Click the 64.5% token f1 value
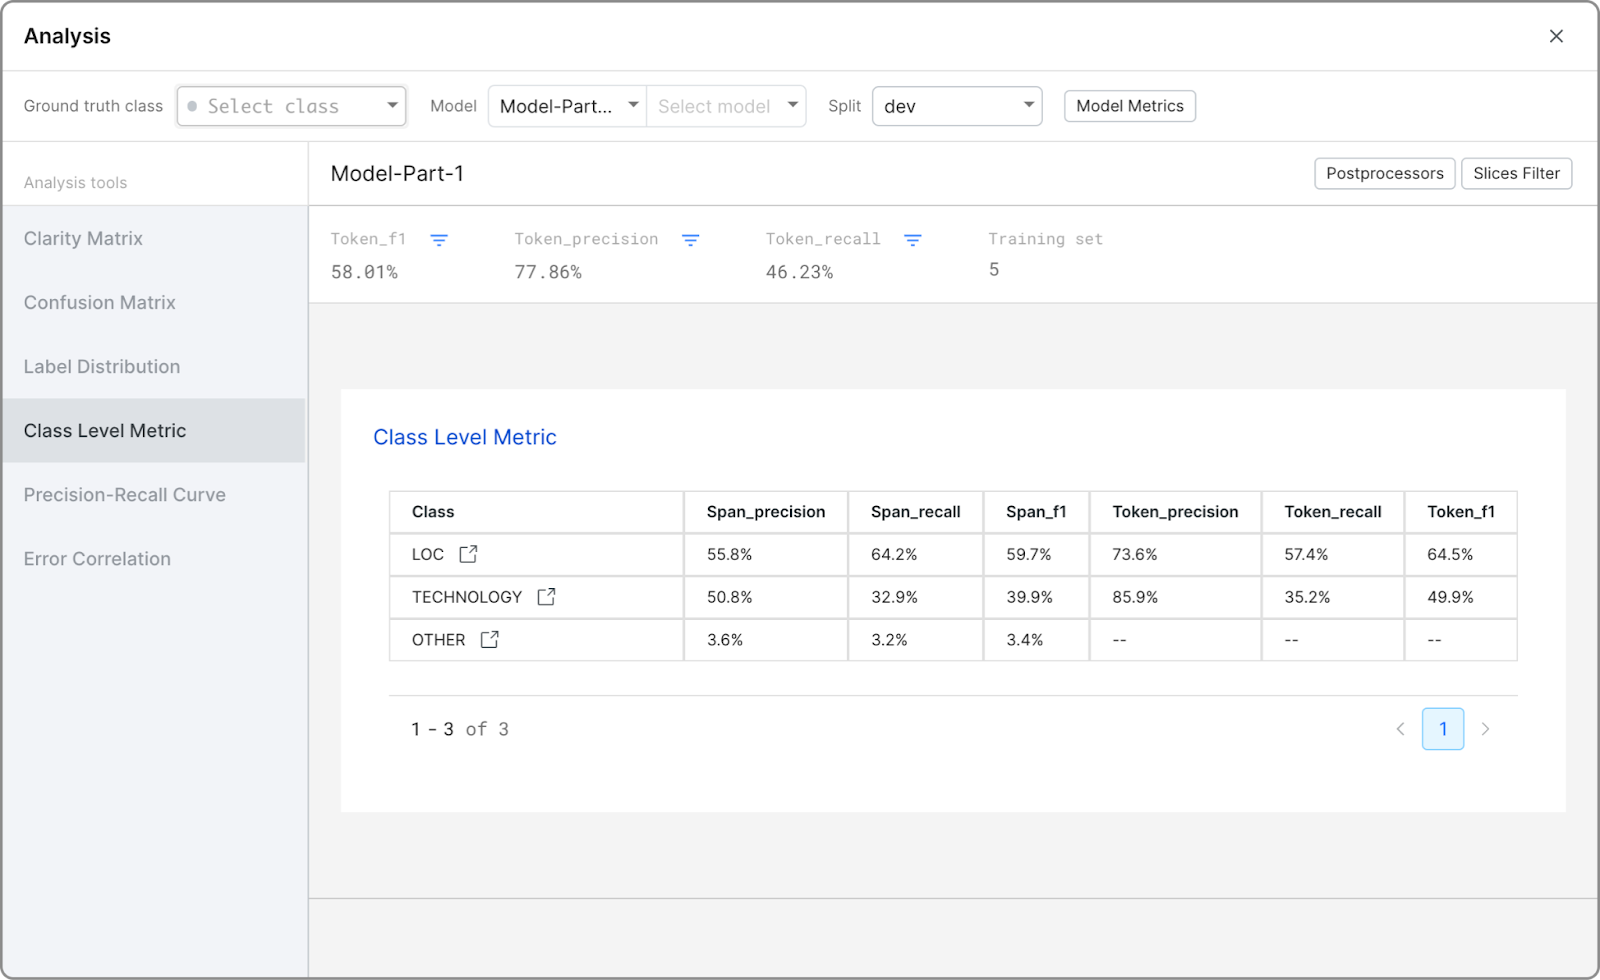 [x=1450, y=554]
